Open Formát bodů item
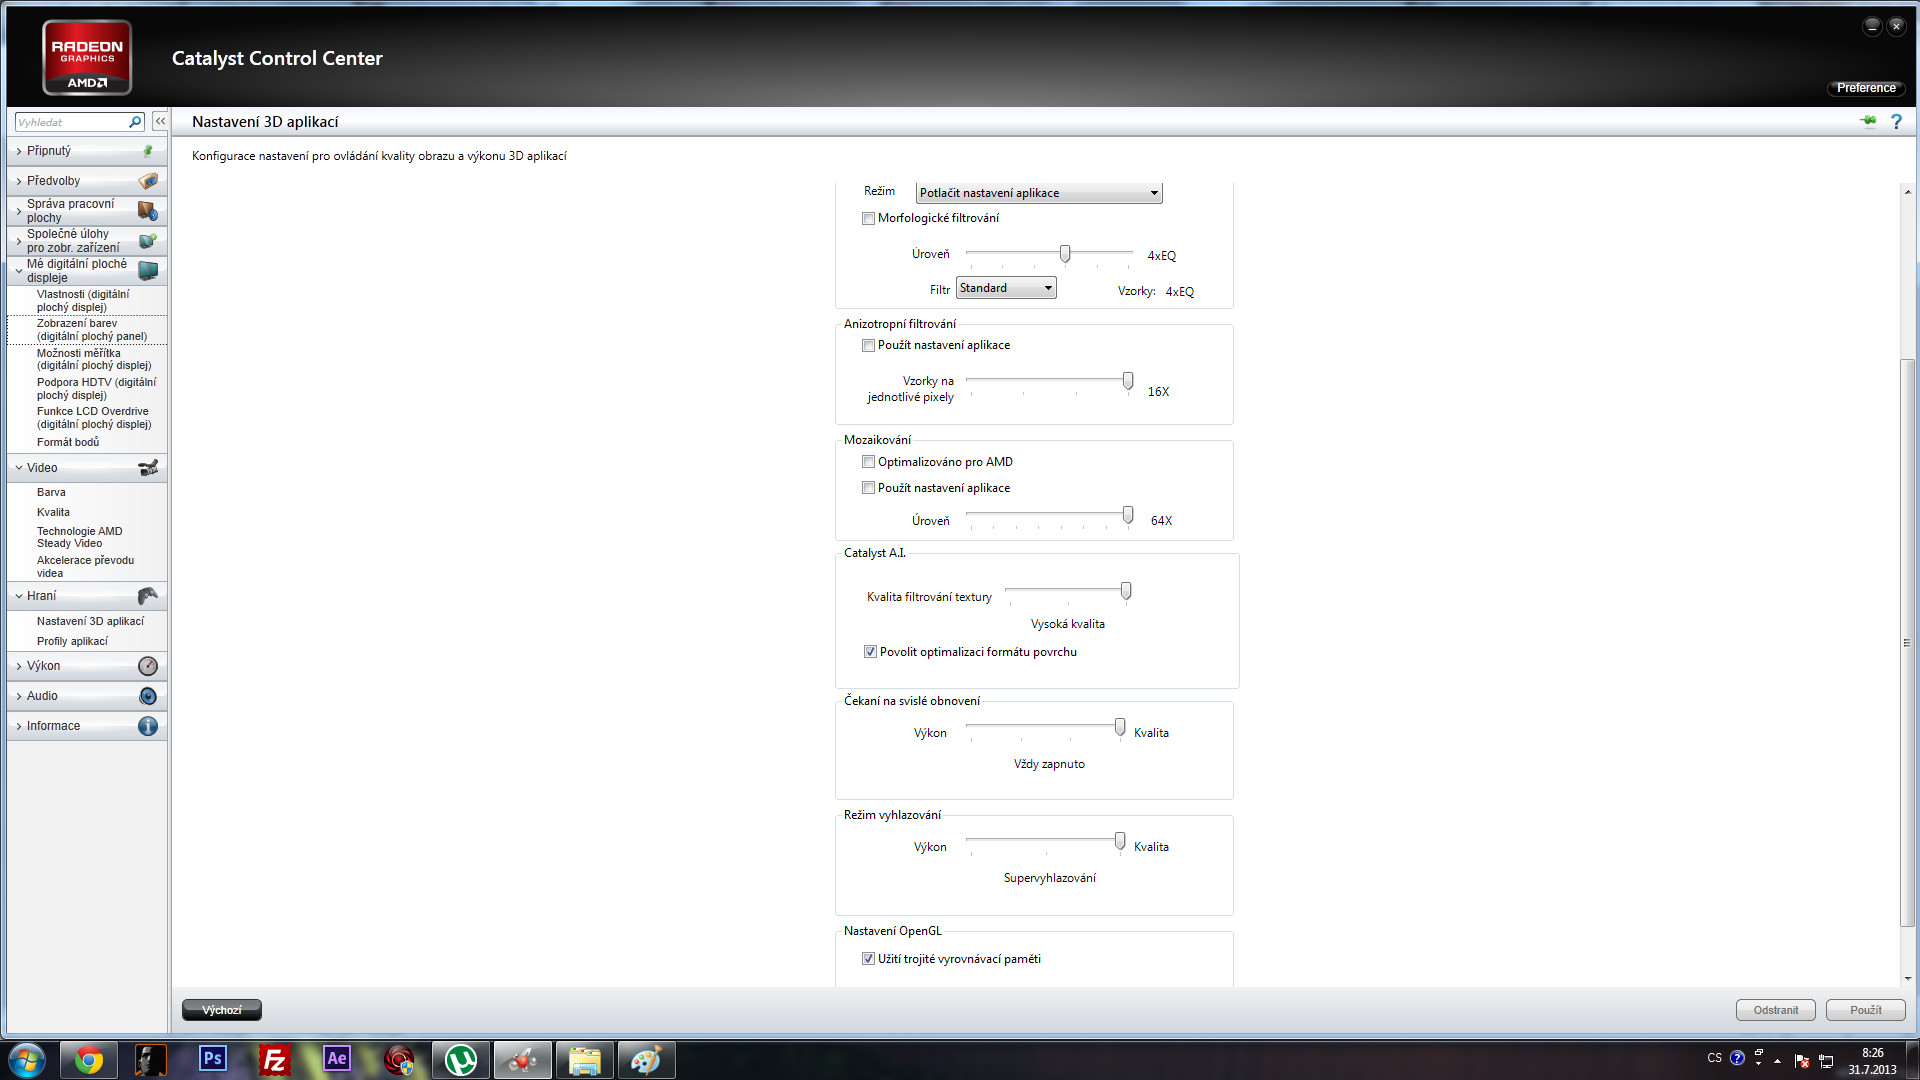Viewport: 1920px width, 1080px height. (x=68, y=442)
